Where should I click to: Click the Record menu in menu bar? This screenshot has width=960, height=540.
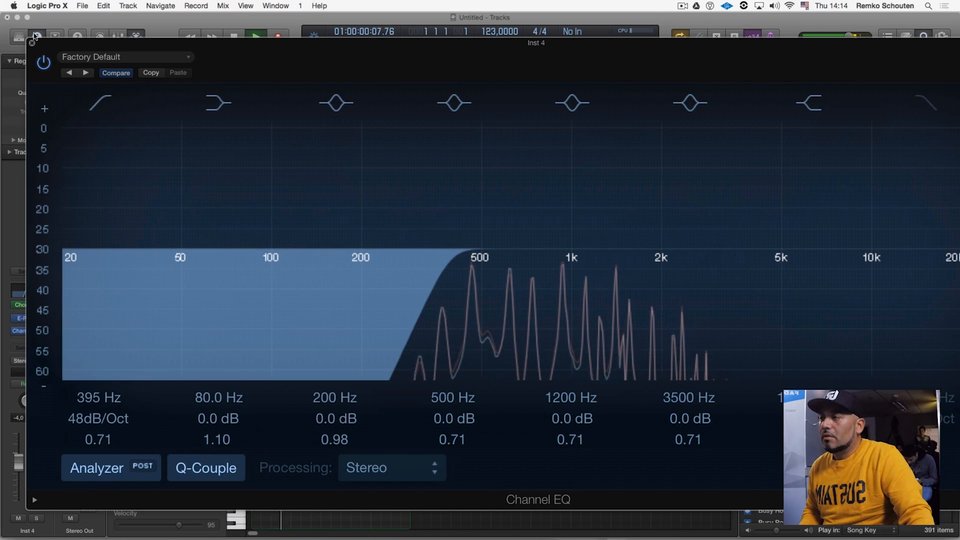pyautogui.click(x=196, y=6)
